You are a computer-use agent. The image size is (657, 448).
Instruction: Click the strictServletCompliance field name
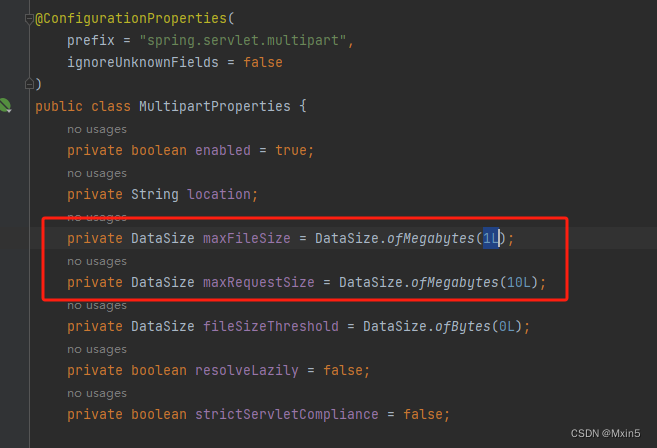(x=287, y=414)
